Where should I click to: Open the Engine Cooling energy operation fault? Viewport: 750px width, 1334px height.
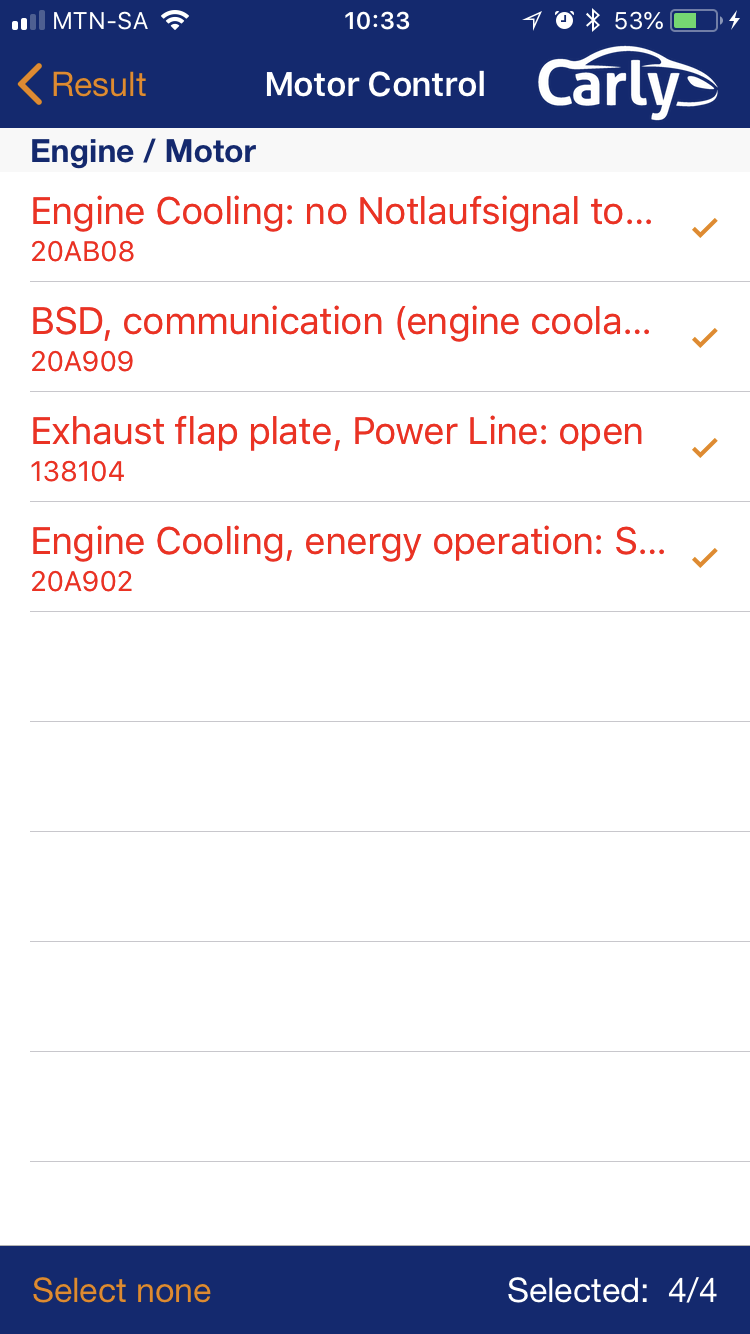(347, 557)
